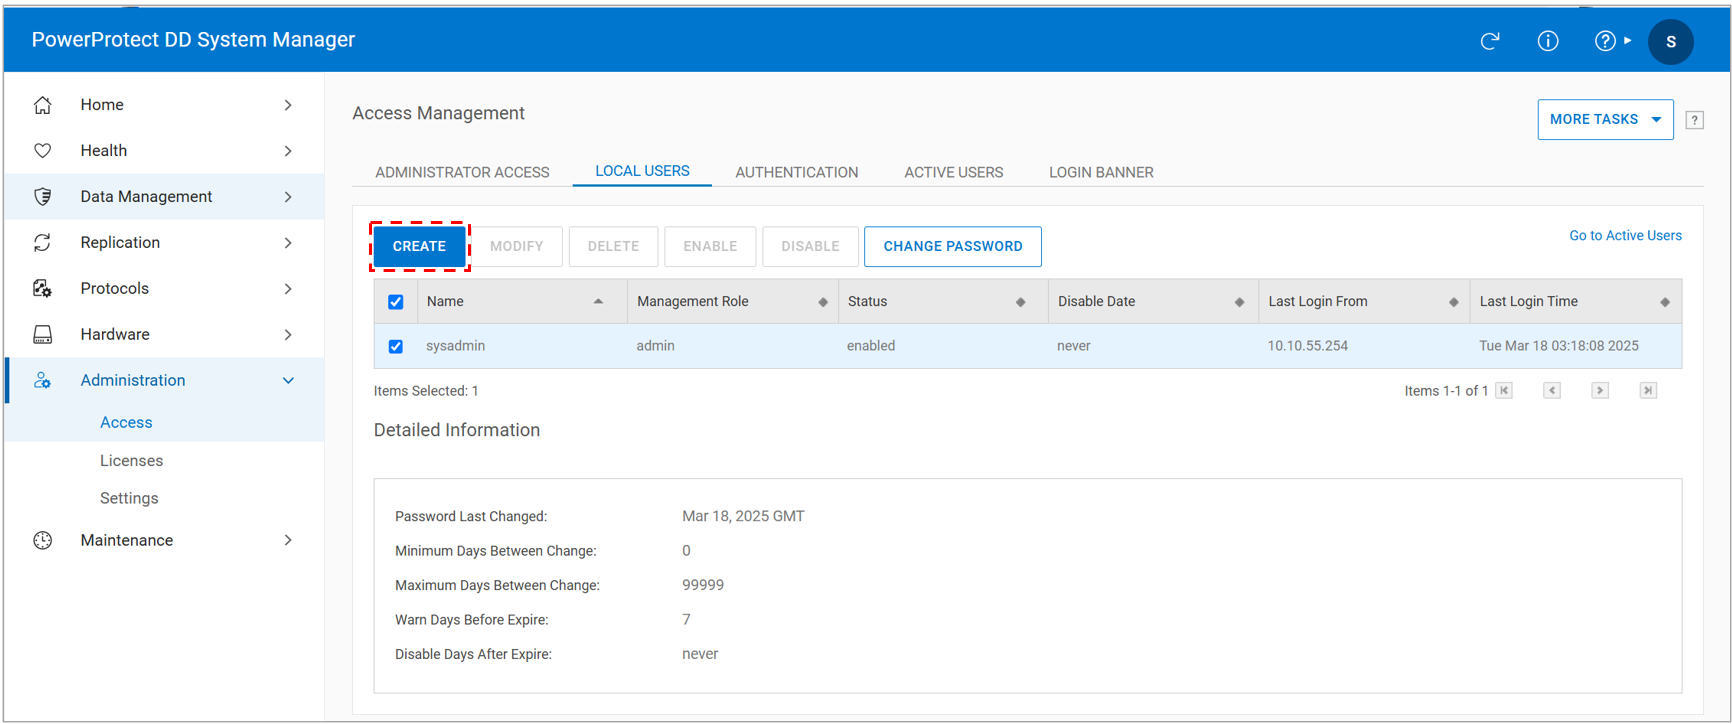Open the More Tasks dropdown
The width and height of the screenshot is (1732, 724).
(x=1605, y=120)
